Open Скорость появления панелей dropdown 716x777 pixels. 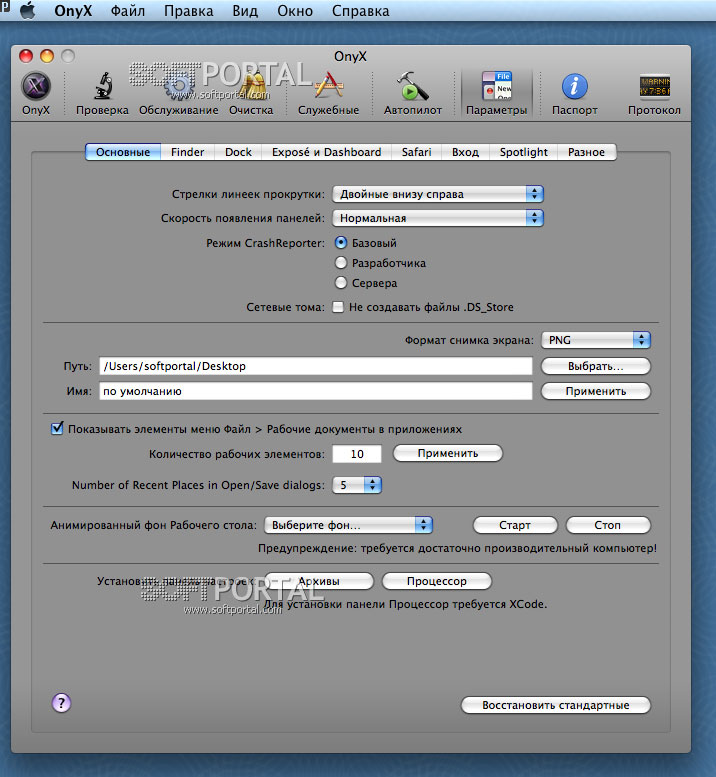(438, 218)
